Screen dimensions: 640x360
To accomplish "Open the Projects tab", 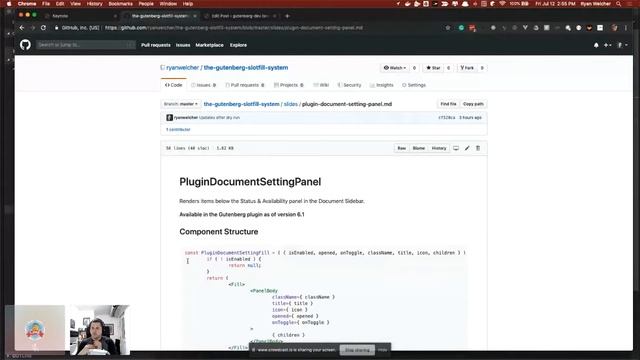I will click(x=289, y=85).
